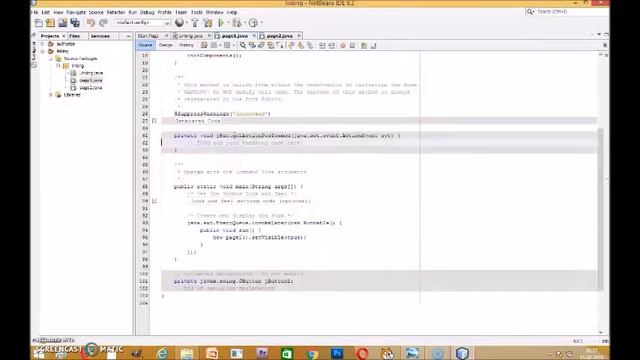Screen dimensions: 640x360
Task: Click the Uncomment code icon in editor toolbar
Action: [x=373, y=45]
